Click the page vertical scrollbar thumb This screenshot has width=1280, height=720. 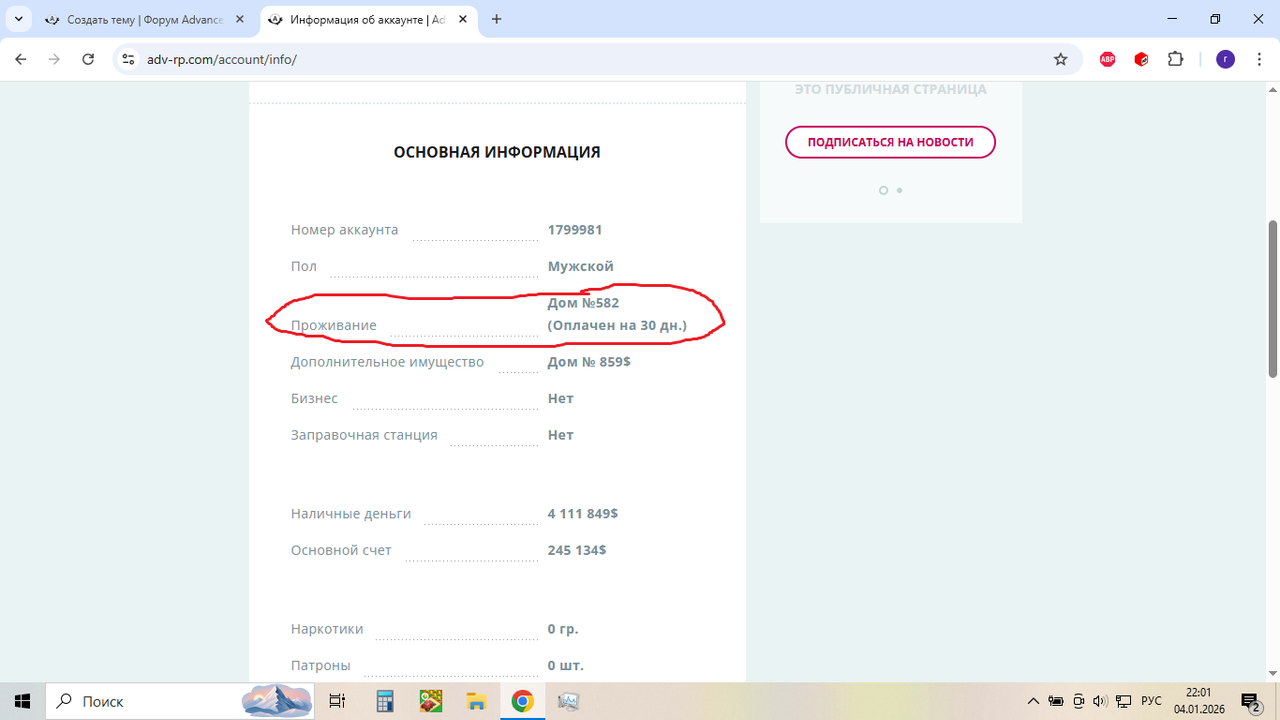[x=1272, y=298]
